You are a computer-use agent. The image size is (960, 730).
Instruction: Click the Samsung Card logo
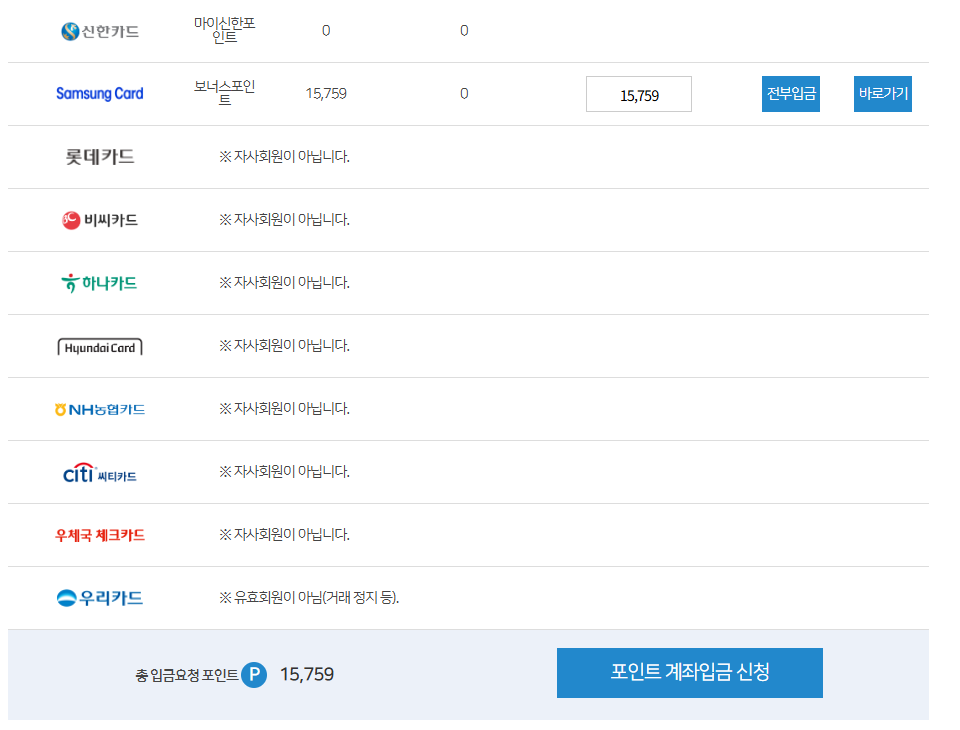(x=100, y=94)
